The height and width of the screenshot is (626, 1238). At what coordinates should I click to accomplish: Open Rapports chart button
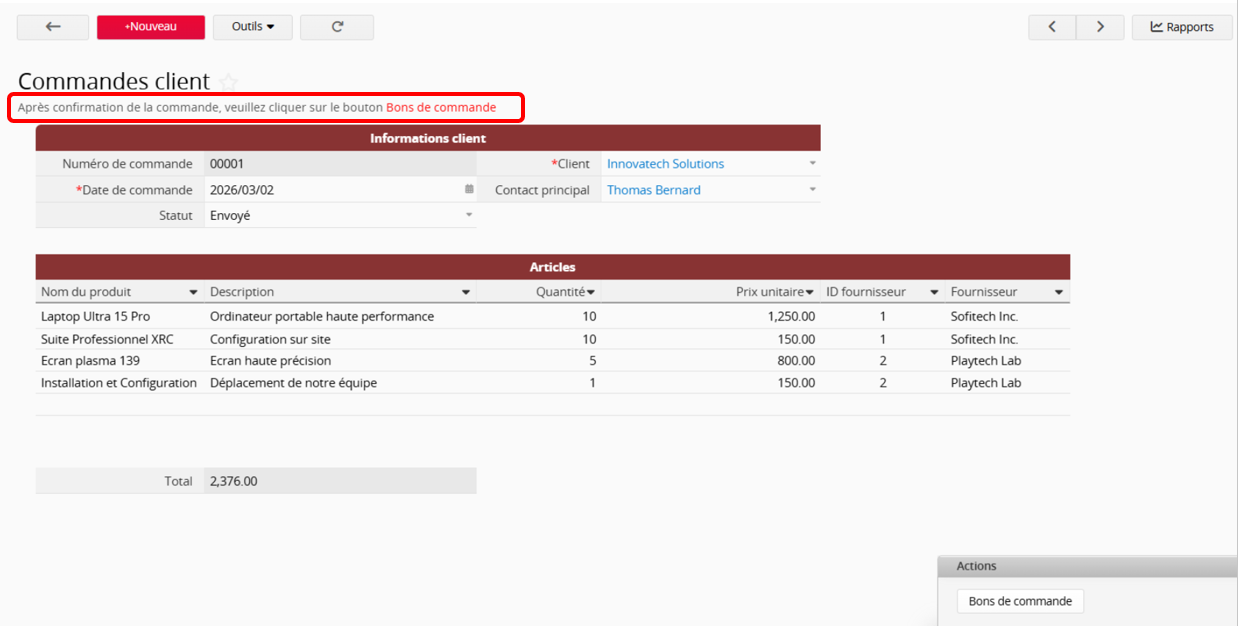1182,27
